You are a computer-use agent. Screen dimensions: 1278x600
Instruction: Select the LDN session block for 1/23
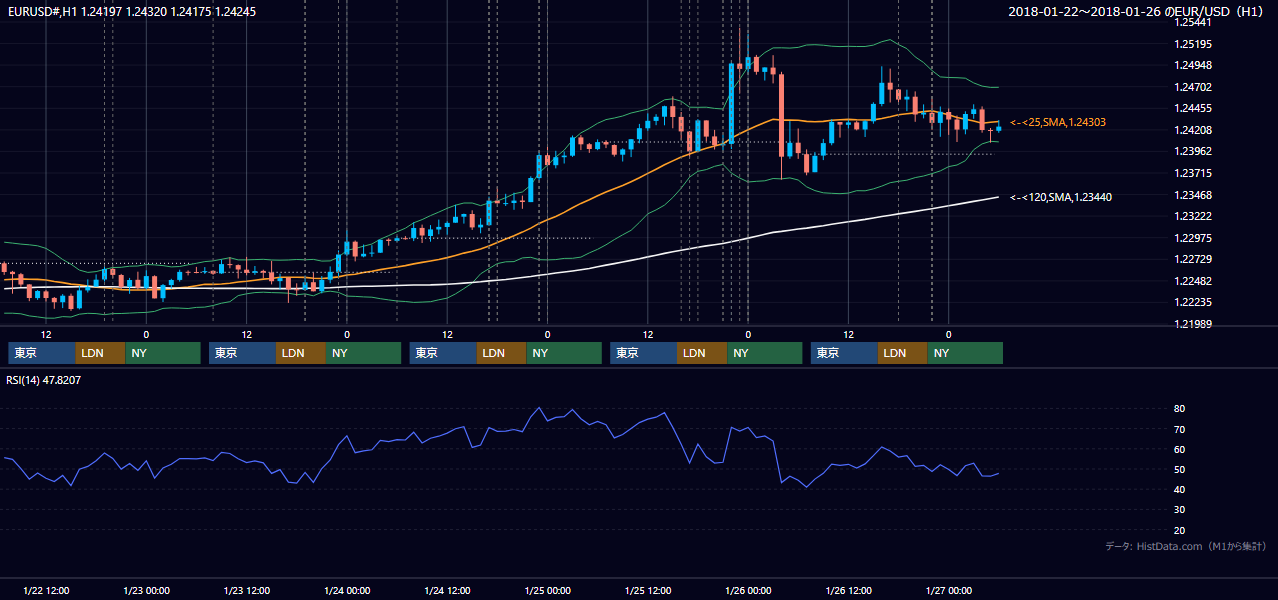coord(302,353)
